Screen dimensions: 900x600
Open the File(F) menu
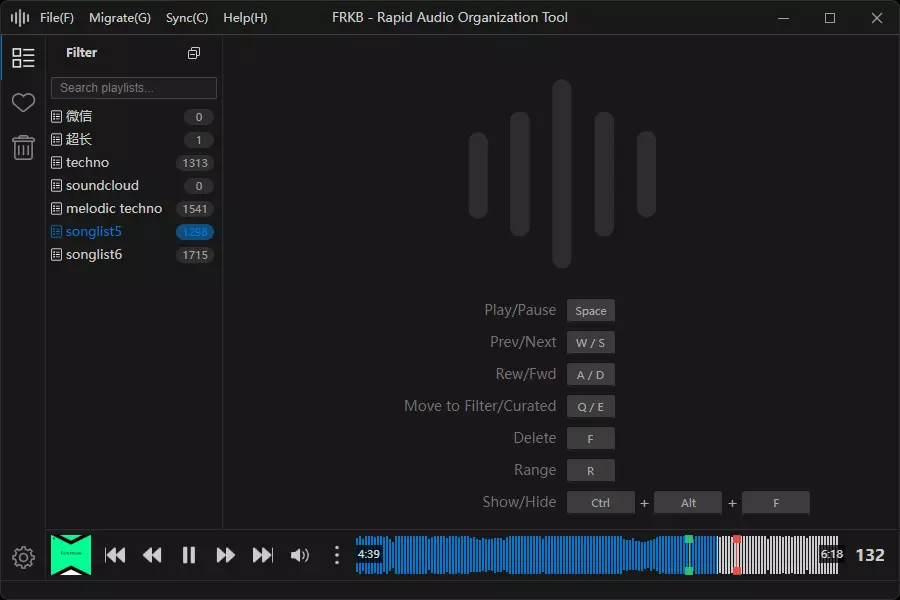pos(57,18)
